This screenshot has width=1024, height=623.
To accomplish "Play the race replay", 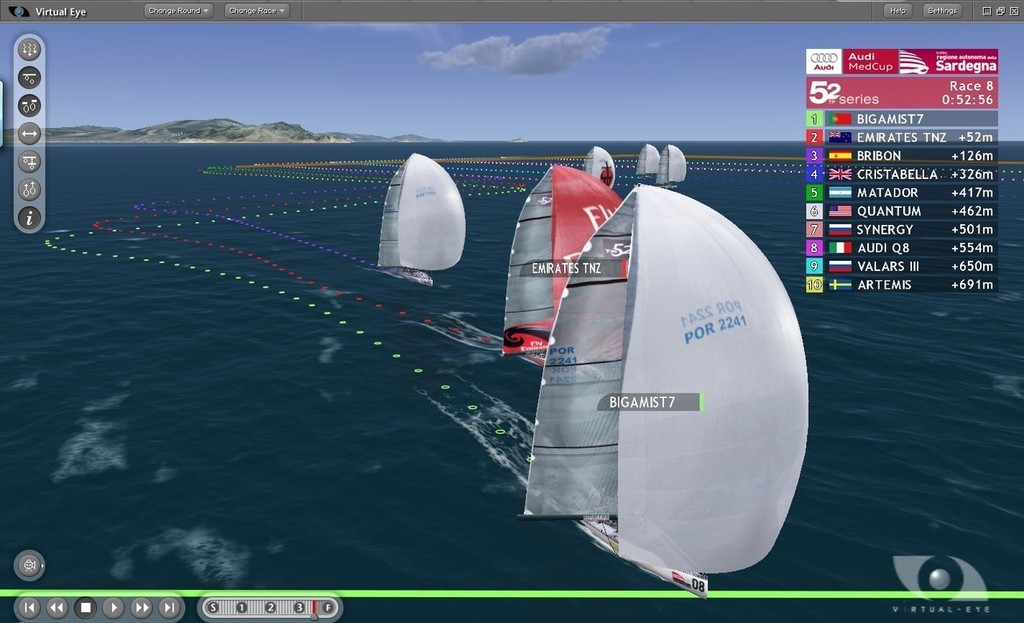I will click(x=114, y=608).
